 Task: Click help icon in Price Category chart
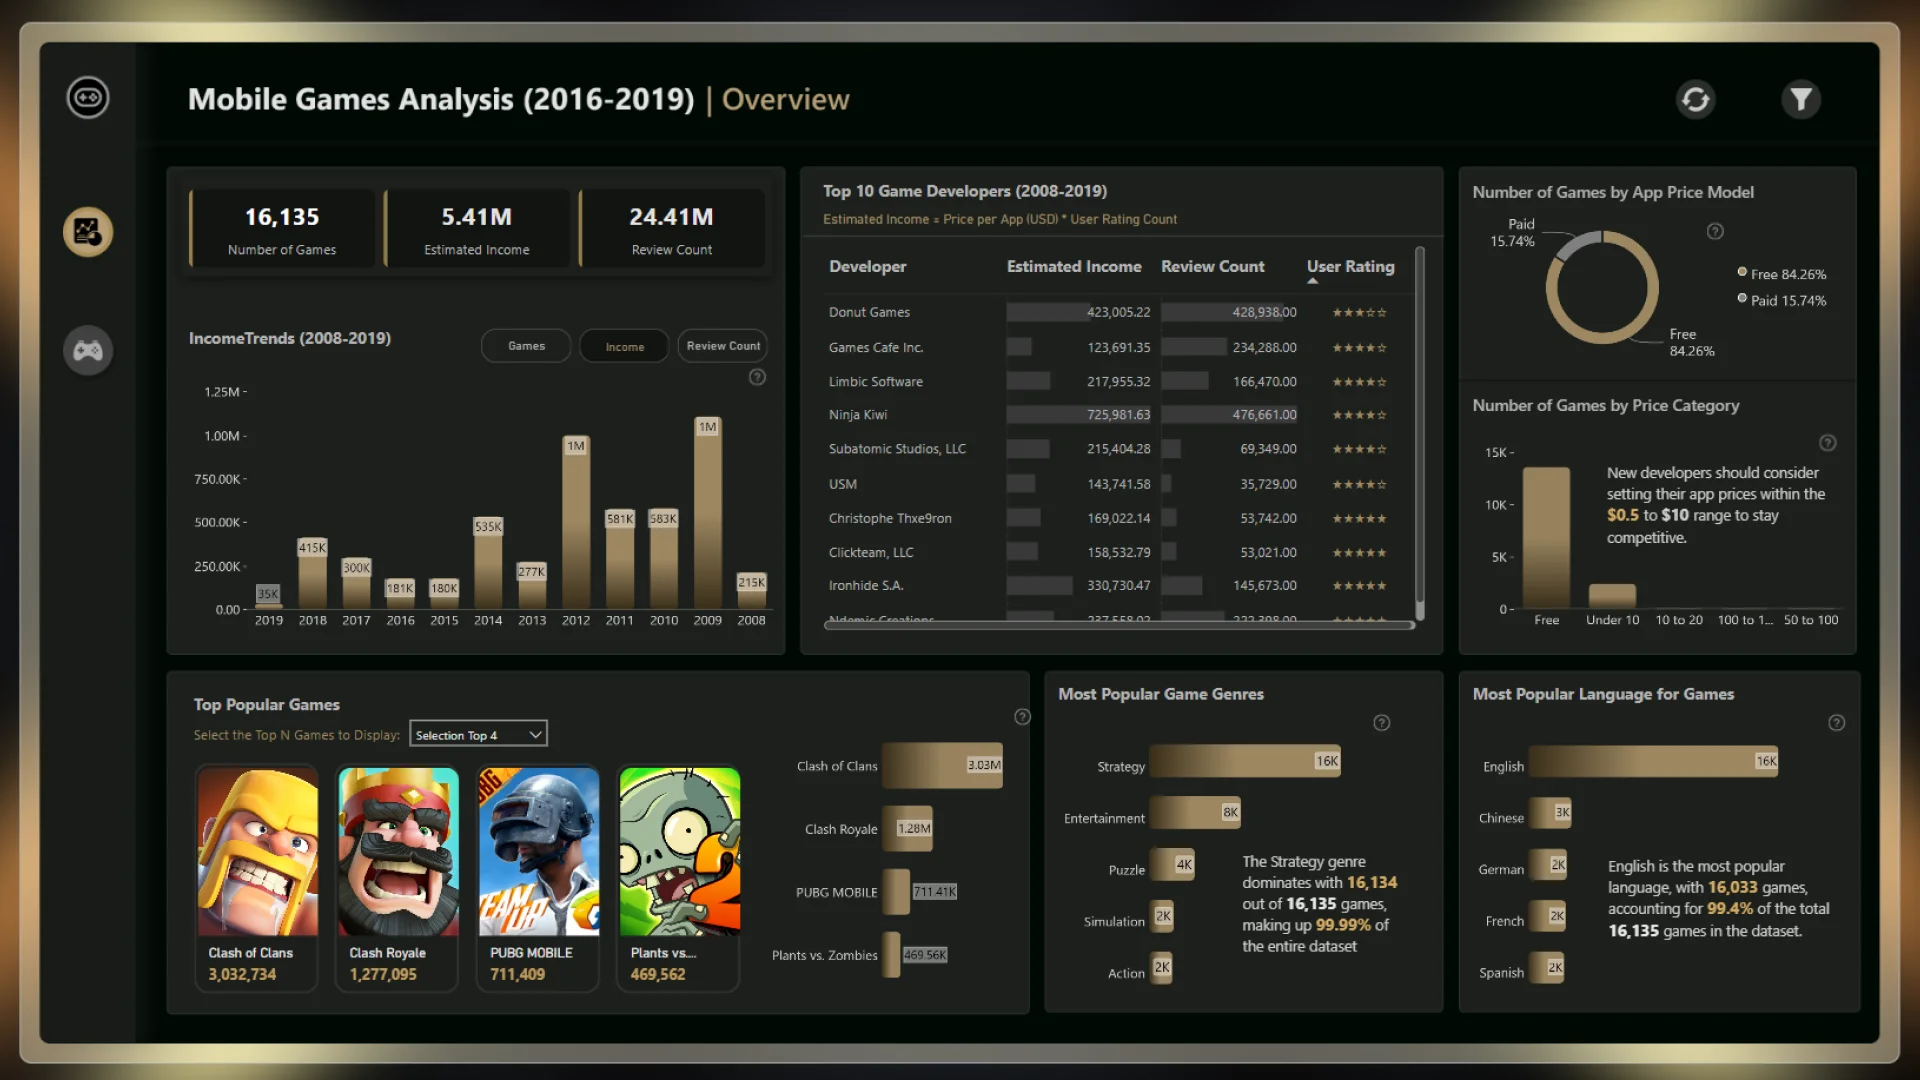[x=1827, y=442]
